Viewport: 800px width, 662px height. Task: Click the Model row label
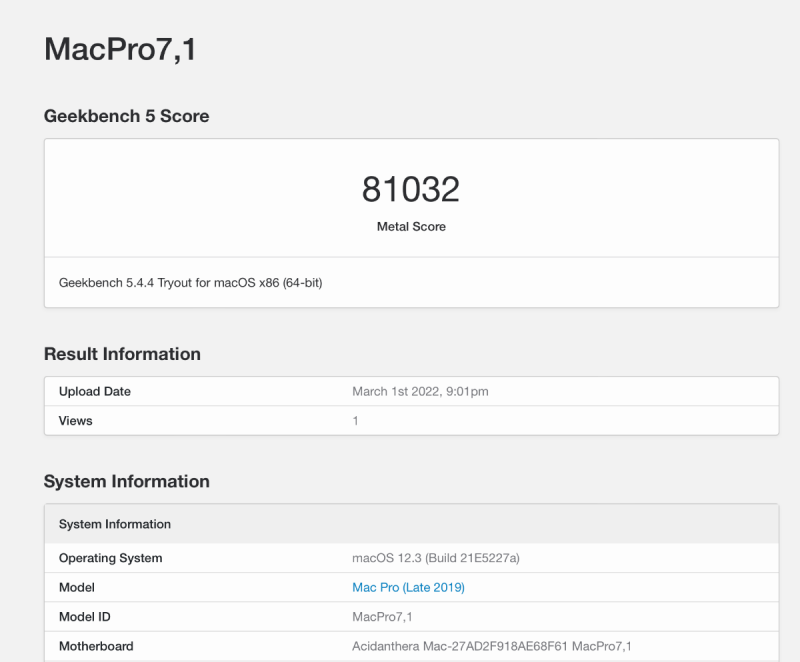[x=77, y=588]
